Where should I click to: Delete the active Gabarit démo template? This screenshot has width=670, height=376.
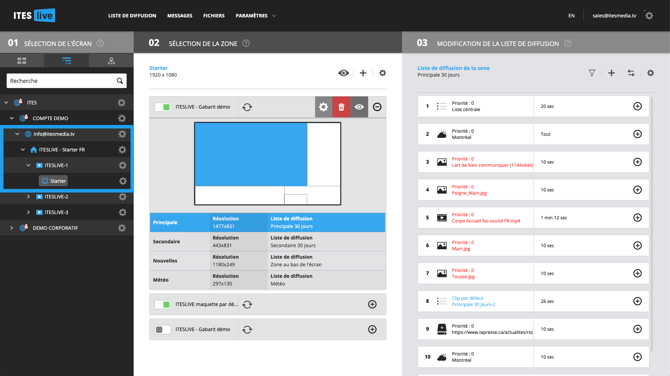pyautogui.click(x=341, y=107)
